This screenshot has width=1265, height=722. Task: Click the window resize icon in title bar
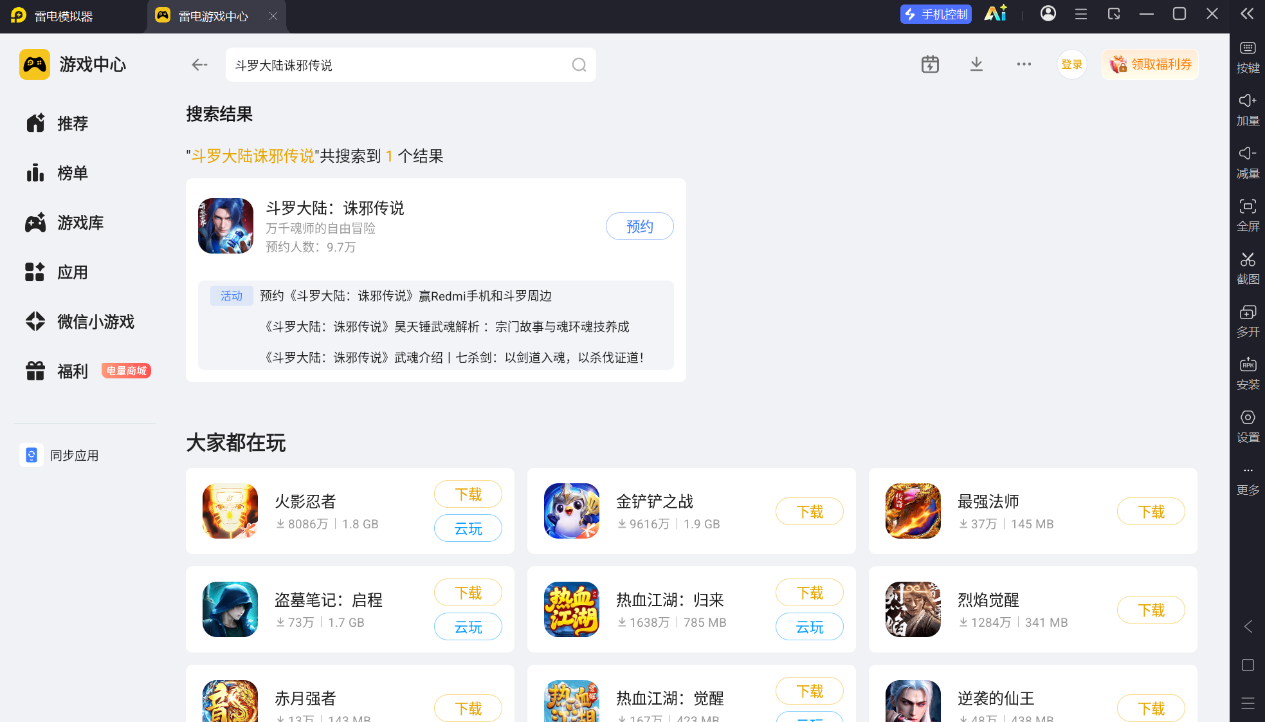pos(1114,14)
